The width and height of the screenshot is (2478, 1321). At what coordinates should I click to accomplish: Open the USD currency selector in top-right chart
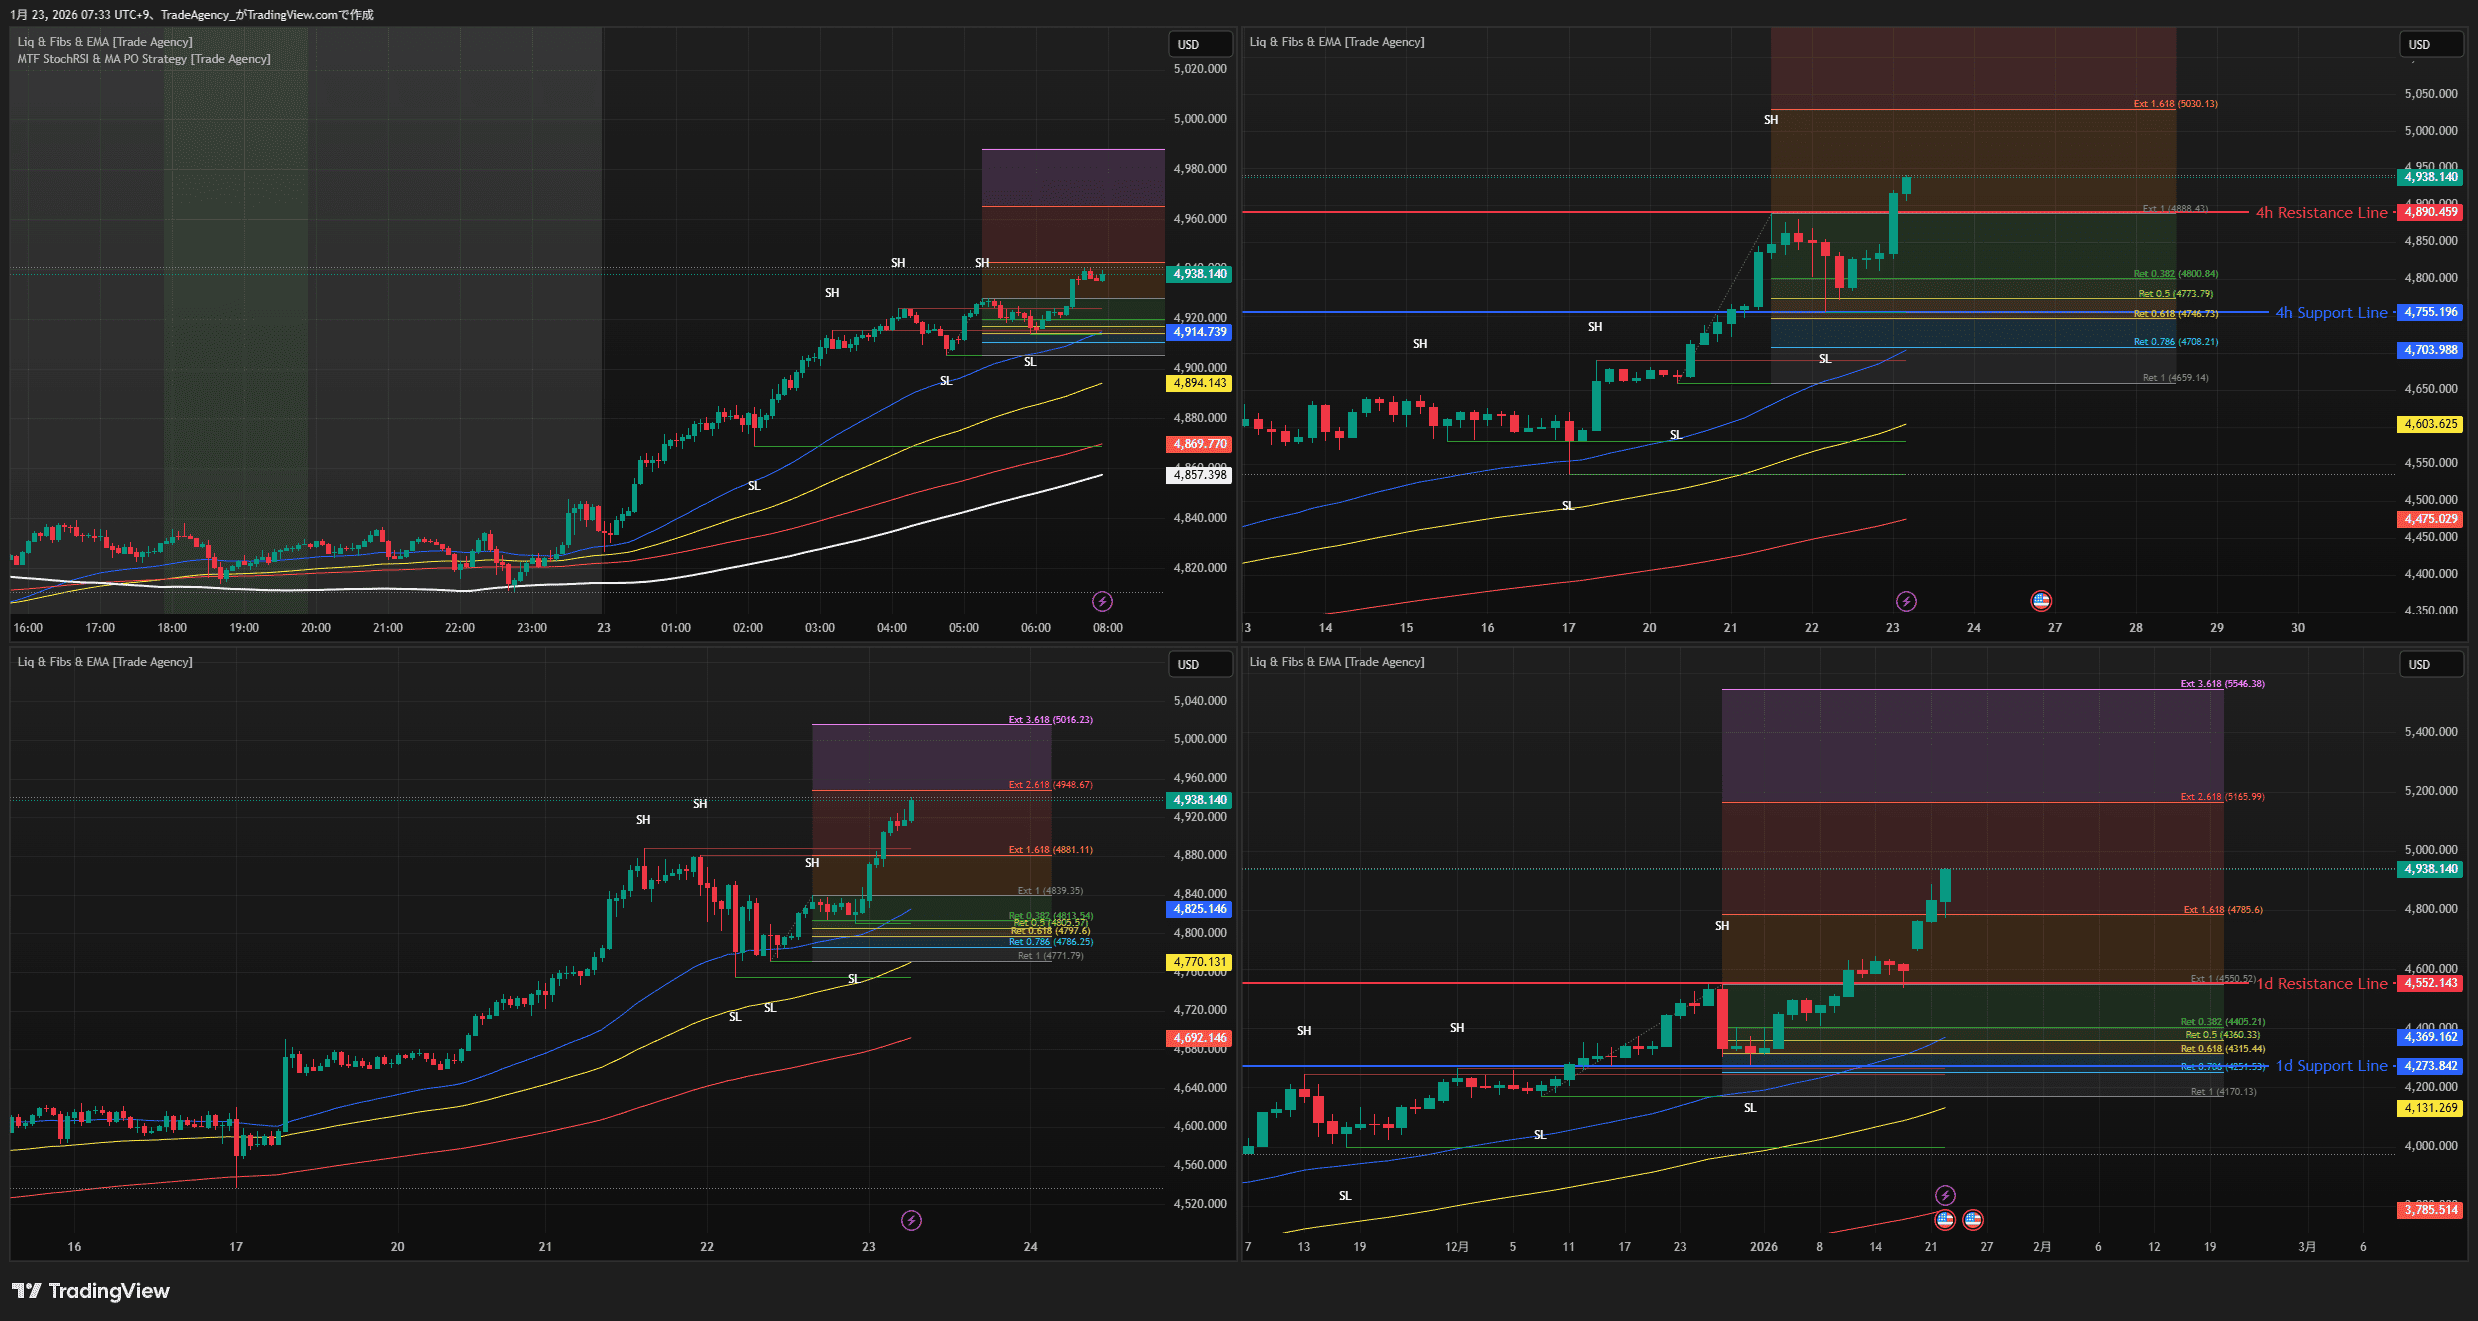pyautogui.click(x=2430, y=44)
